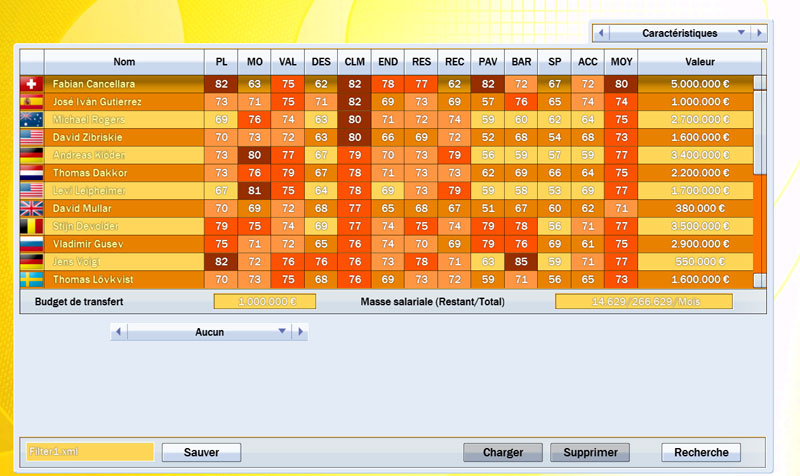800x476 pixels.
Task: Click the Russian flag next to Vladimir Gusev
Action: [x=31, y=244]
